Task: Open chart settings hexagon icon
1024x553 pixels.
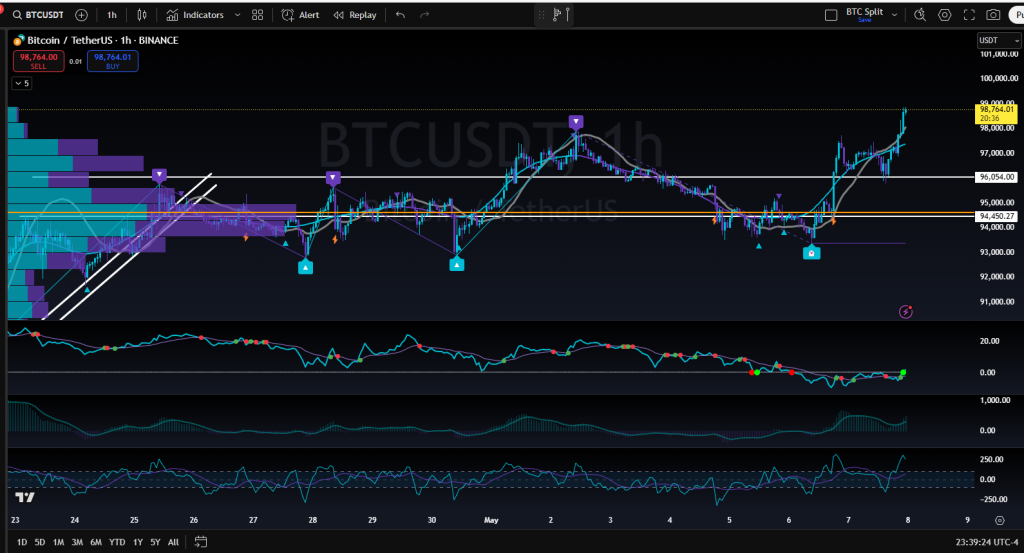Action: point(944,14)
